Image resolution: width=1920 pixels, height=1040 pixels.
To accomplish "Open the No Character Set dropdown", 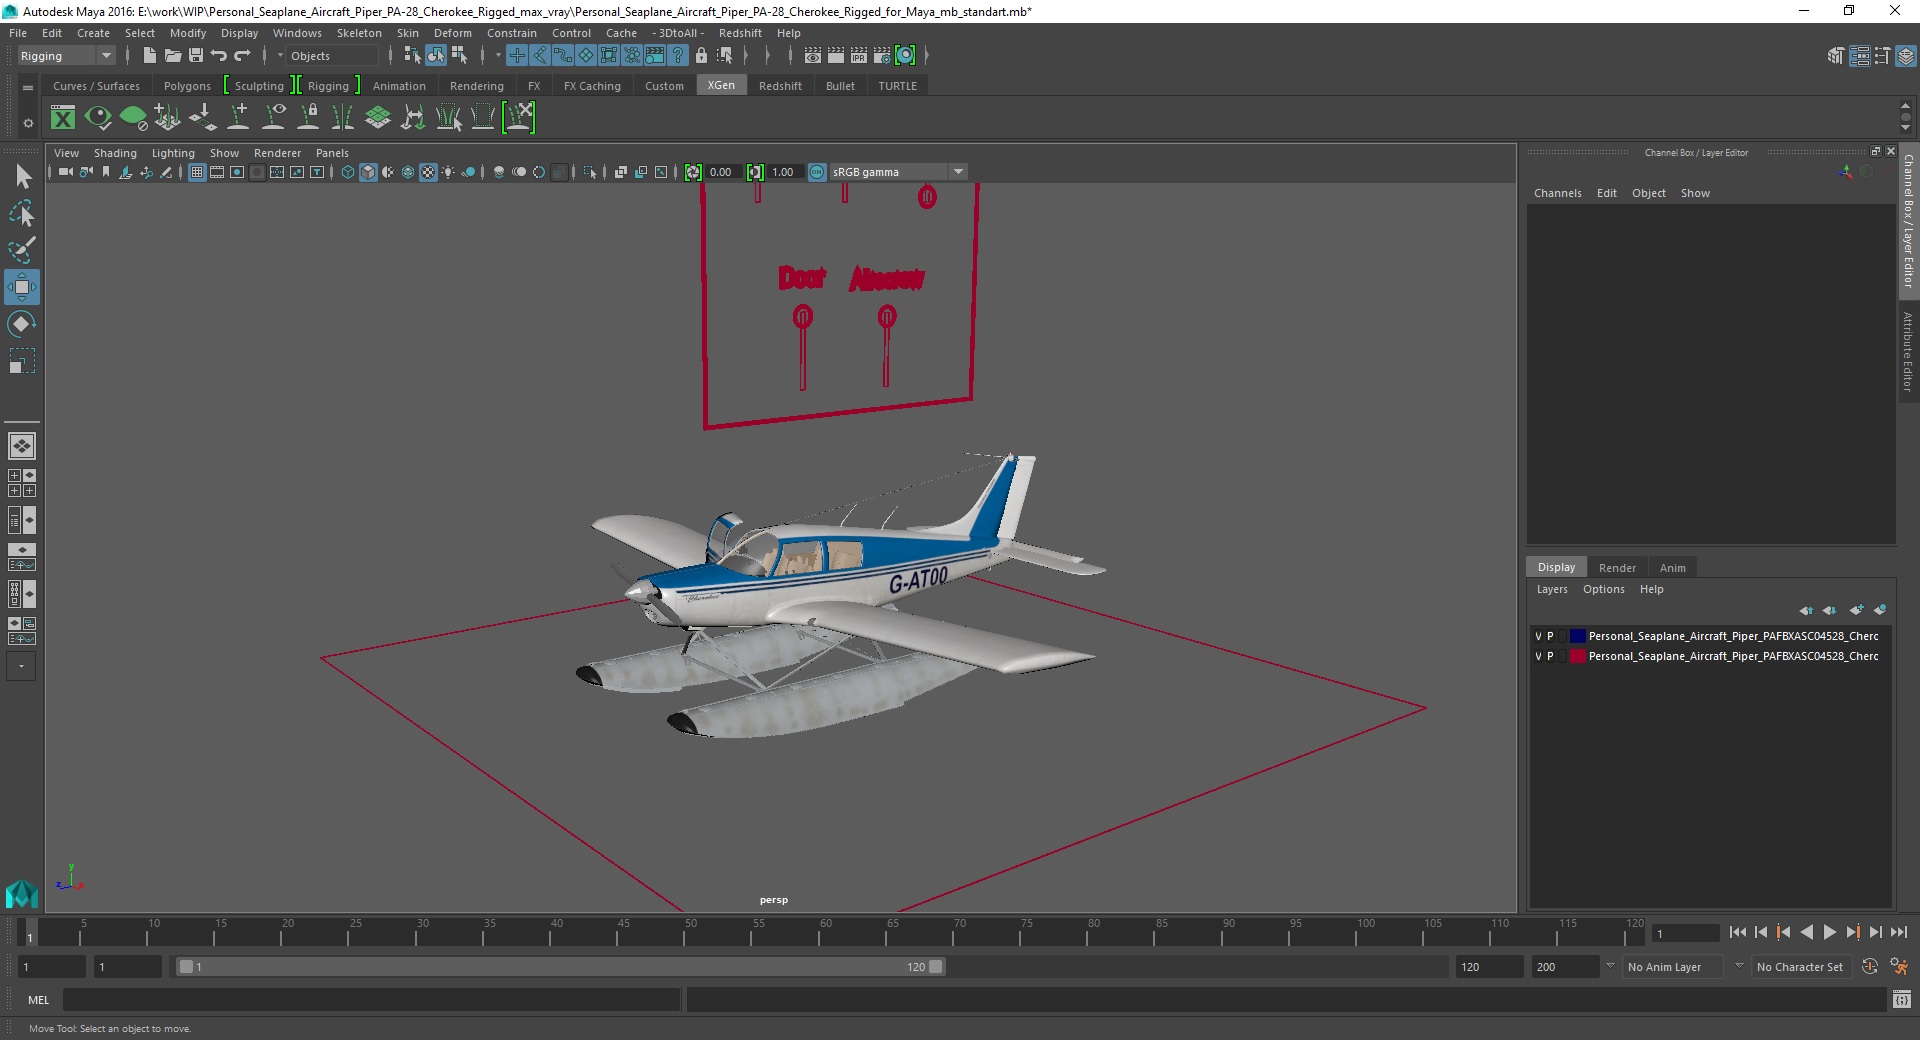I will point(1803,967).
